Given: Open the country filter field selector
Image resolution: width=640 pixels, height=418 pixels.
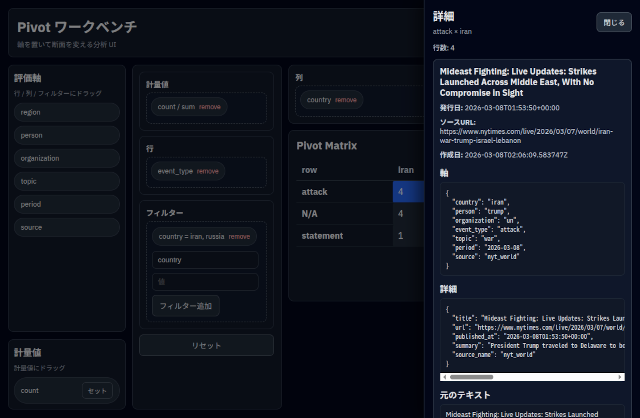Looking at the screenshot, I should [x=205, y=260].
